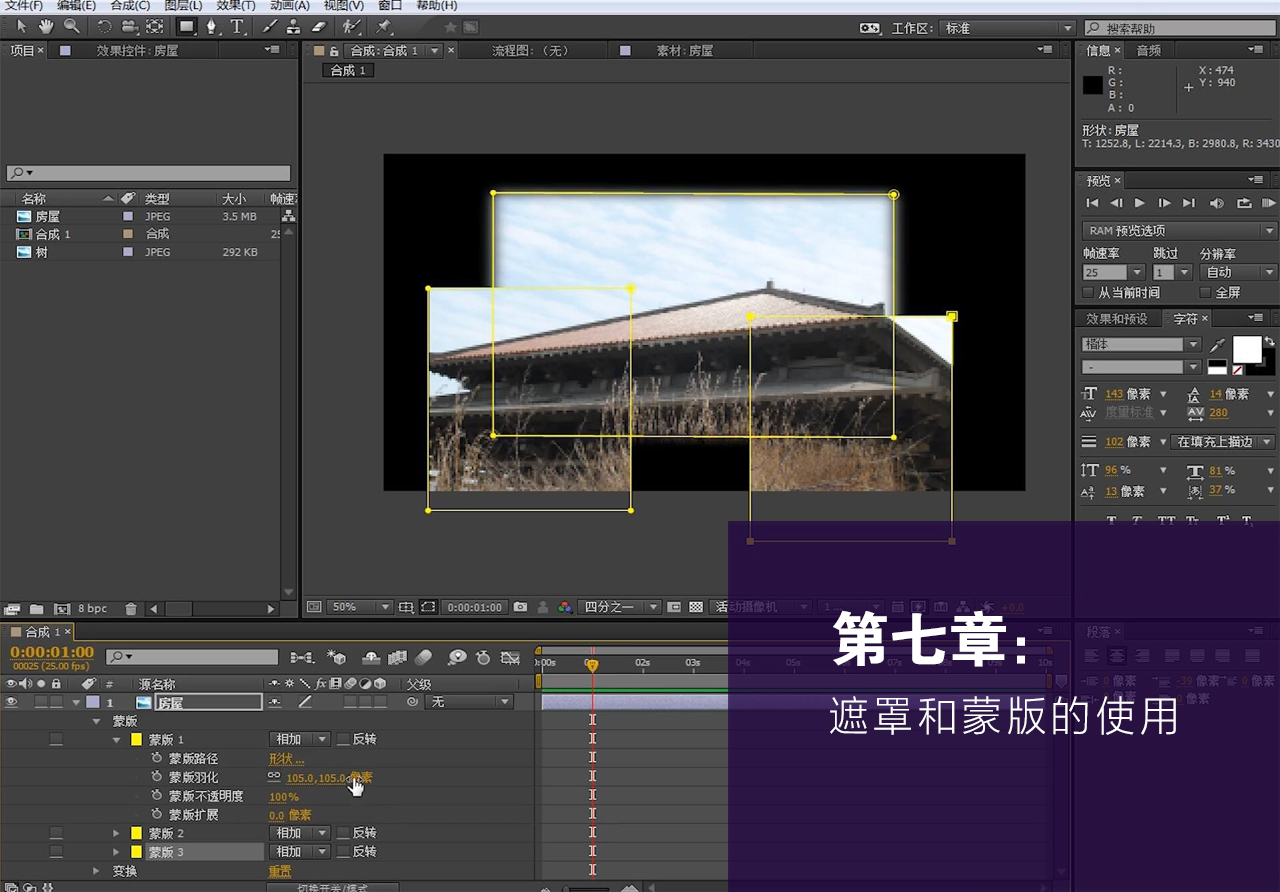Click the first frame button in Preview panel
This screenshot has height=892, width=1280.
click(1093, 203)
